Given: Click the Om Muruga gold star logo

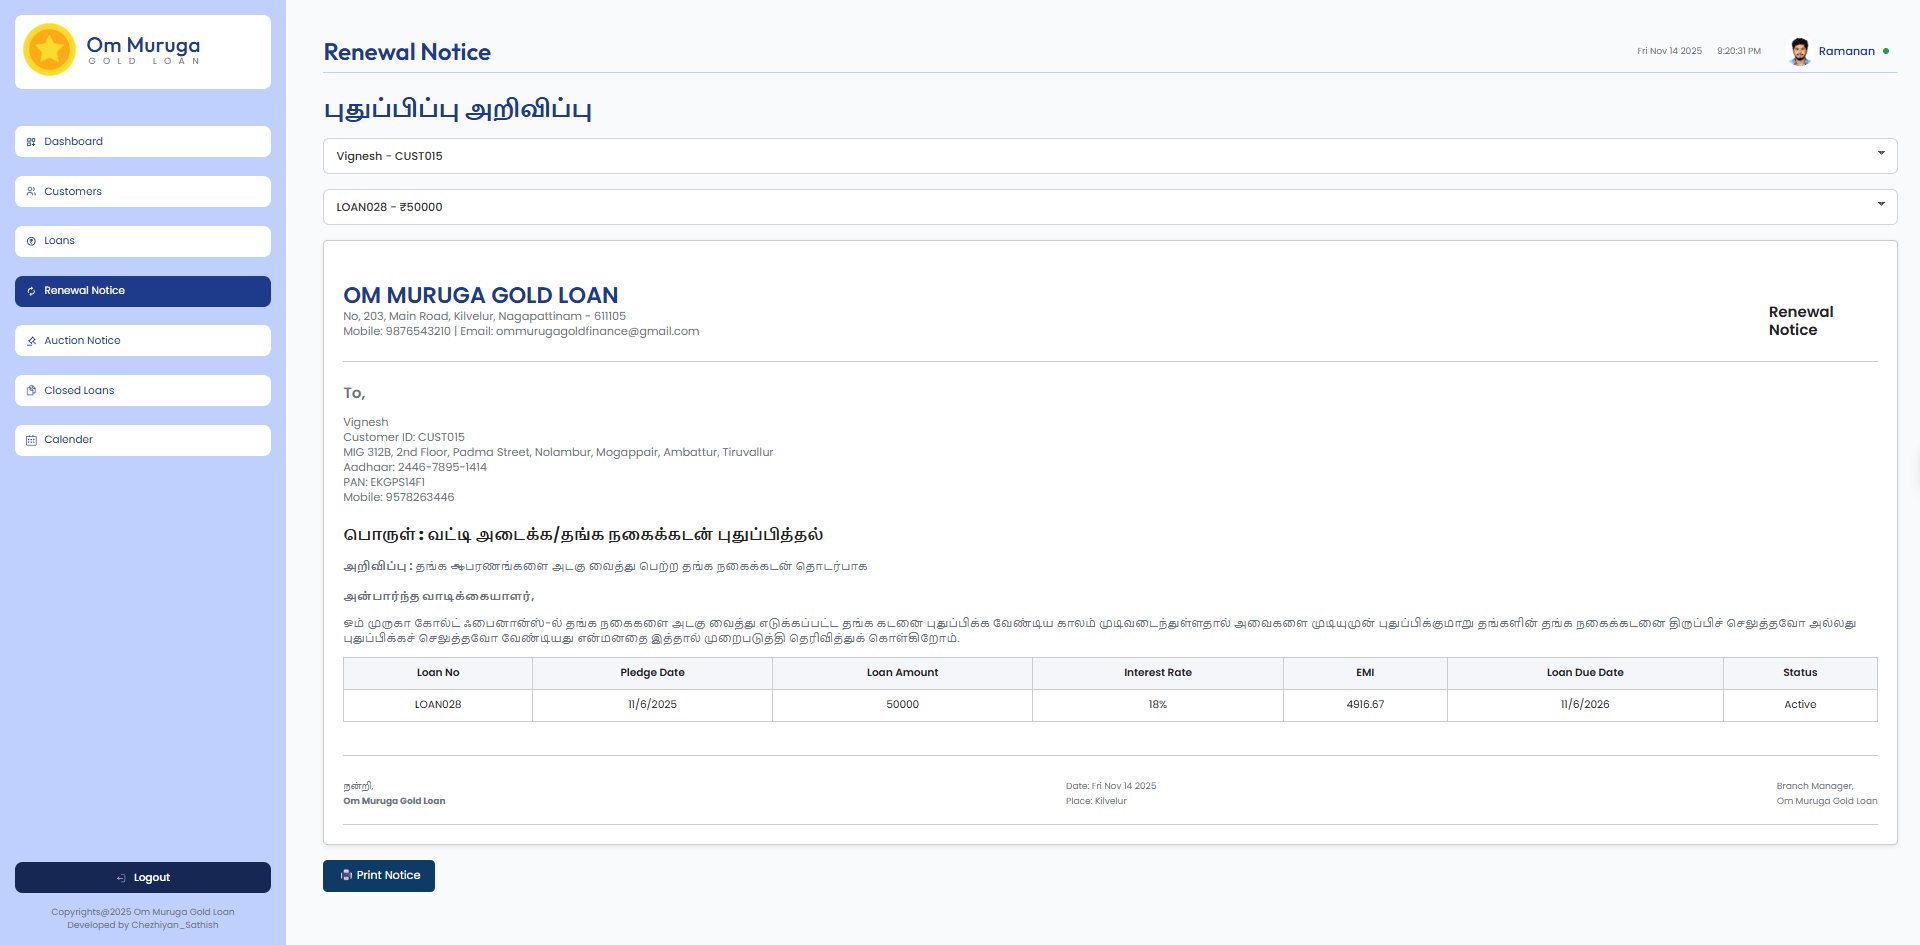Looking at the screenshot, I should click(49, 50).
